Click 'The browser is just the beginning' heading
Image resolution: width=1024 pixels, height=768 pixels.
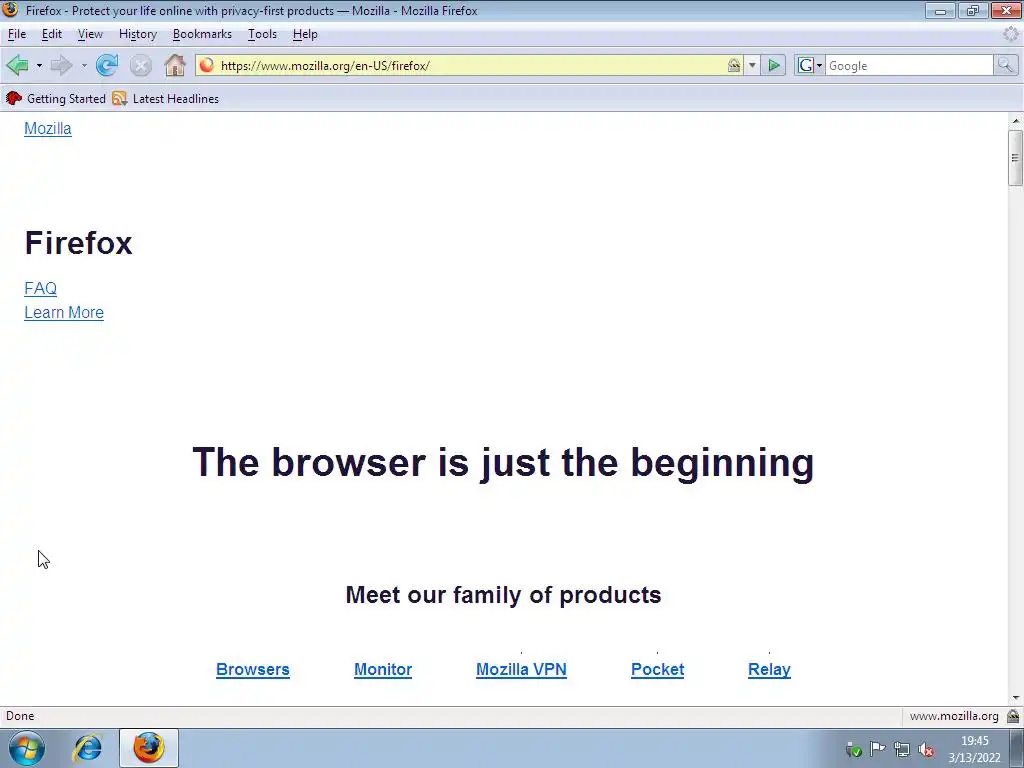click(504, 463)
